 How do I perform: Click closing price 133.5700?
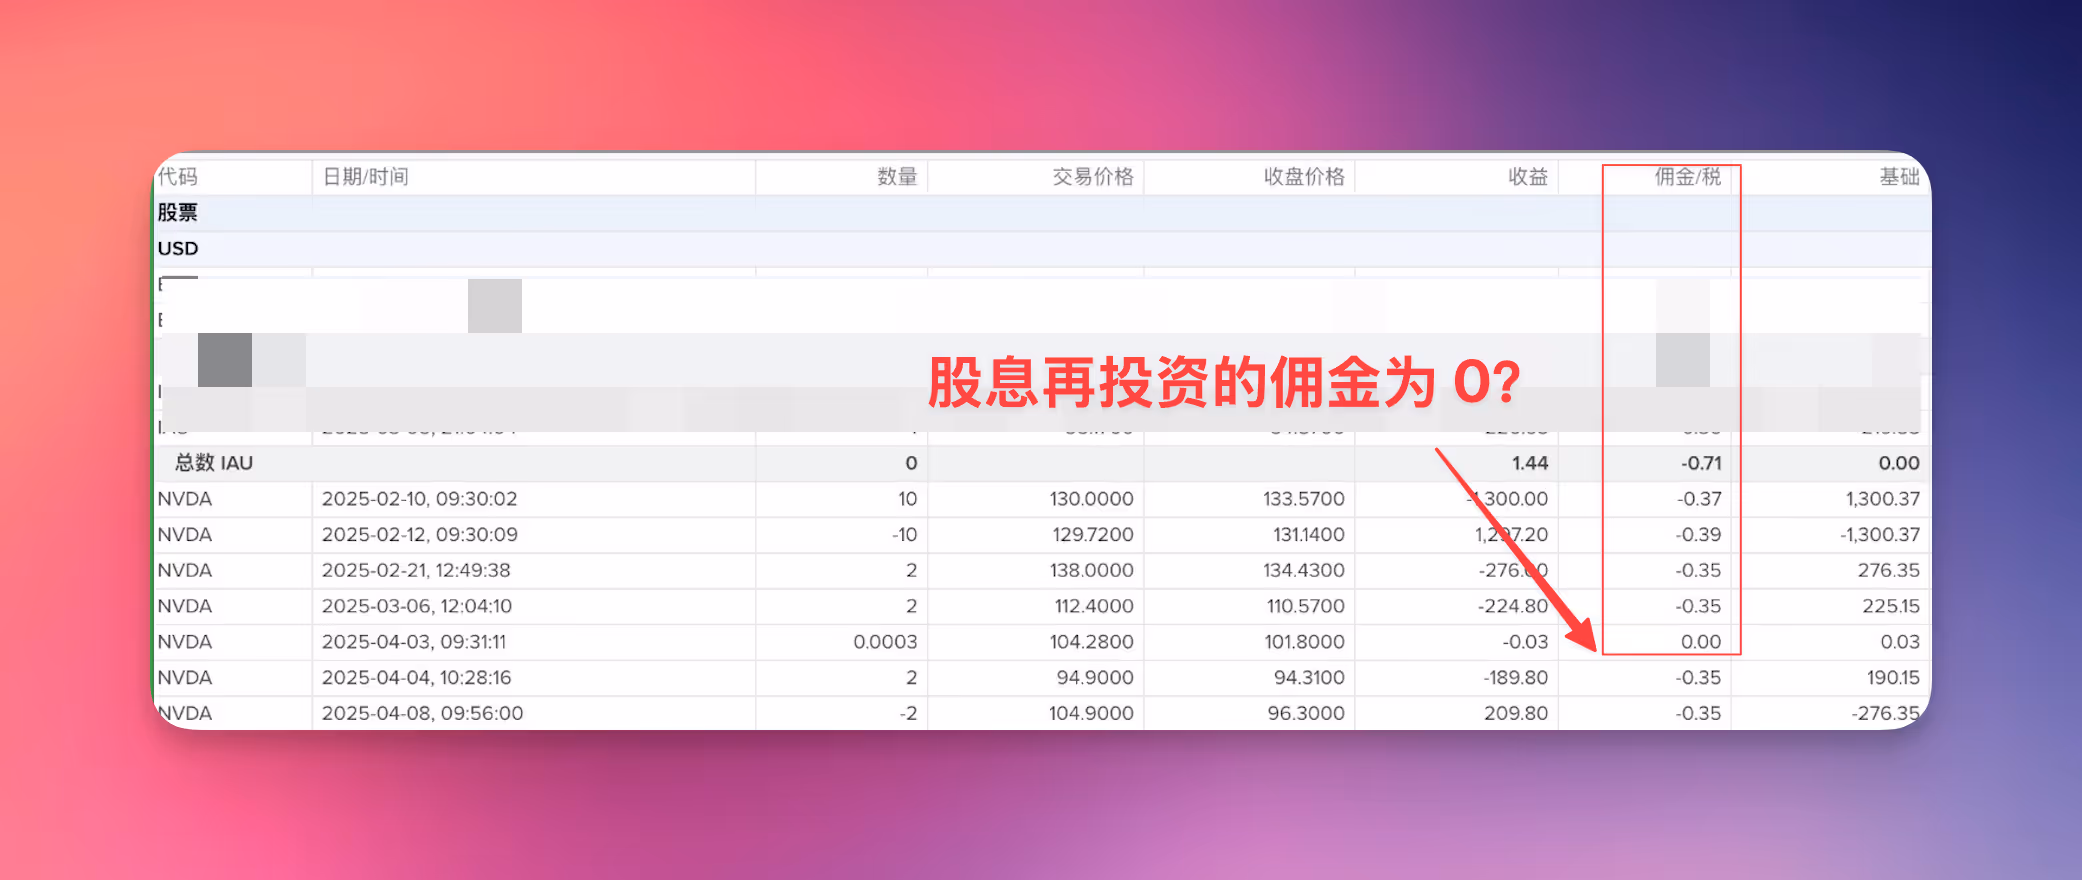1304,499
